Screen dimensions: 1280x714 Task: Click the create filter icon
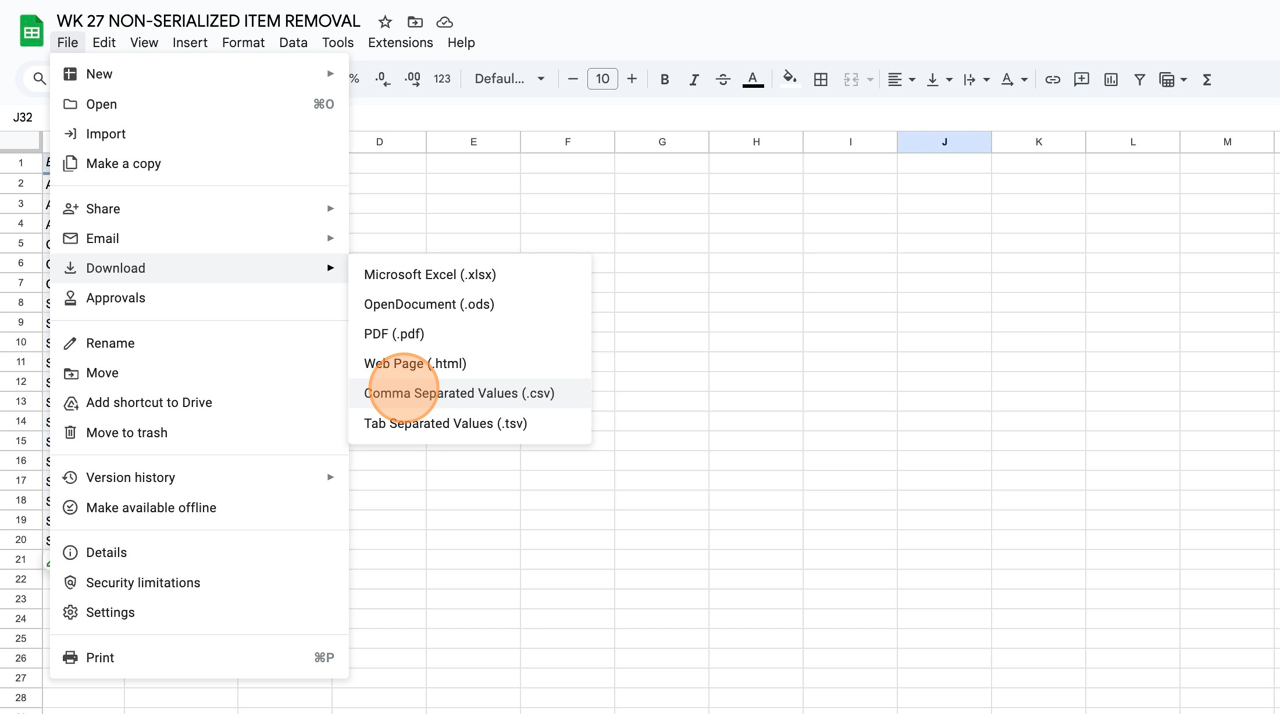(x=1139, y=80)
